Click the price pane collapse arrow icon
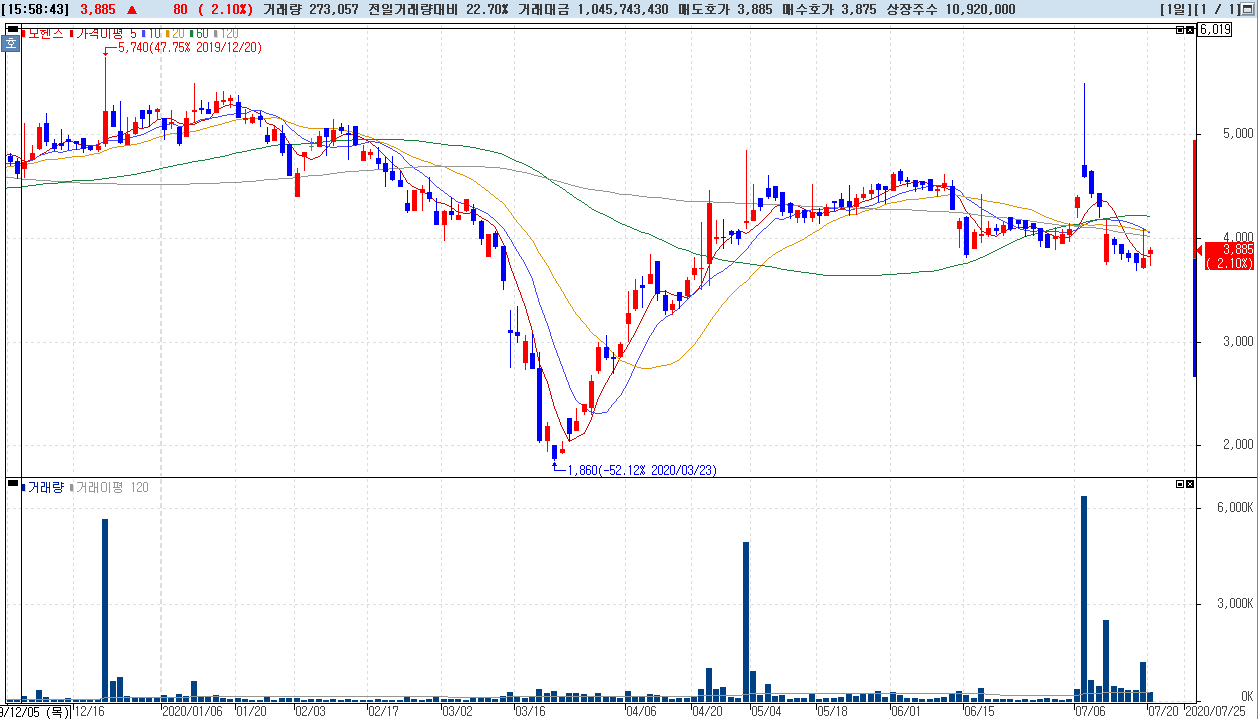The image size is (1259, 719). 1190,31
